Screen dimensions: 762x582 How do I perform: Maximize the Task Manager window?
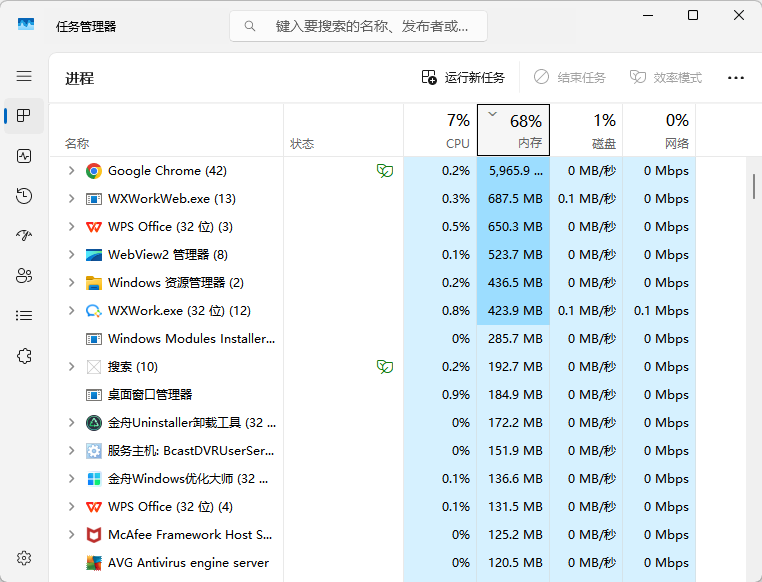[x=693, y=16]
